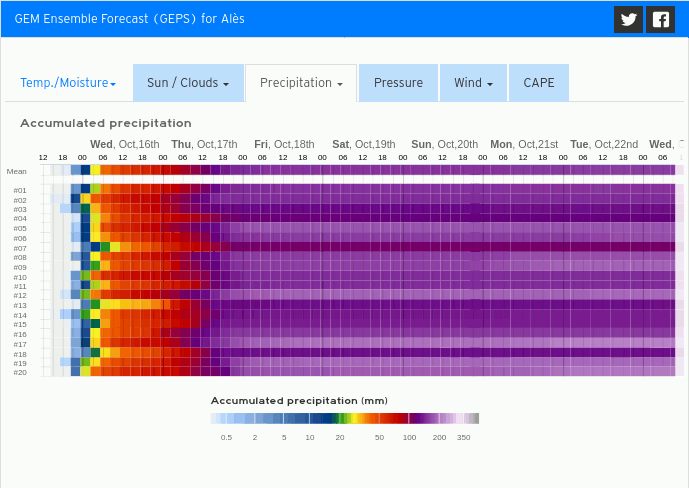Image resolution: width=689 pixels, height=488 pixels.
Task: Click ensemble member #01 label
Action: [x=20, y=190]
